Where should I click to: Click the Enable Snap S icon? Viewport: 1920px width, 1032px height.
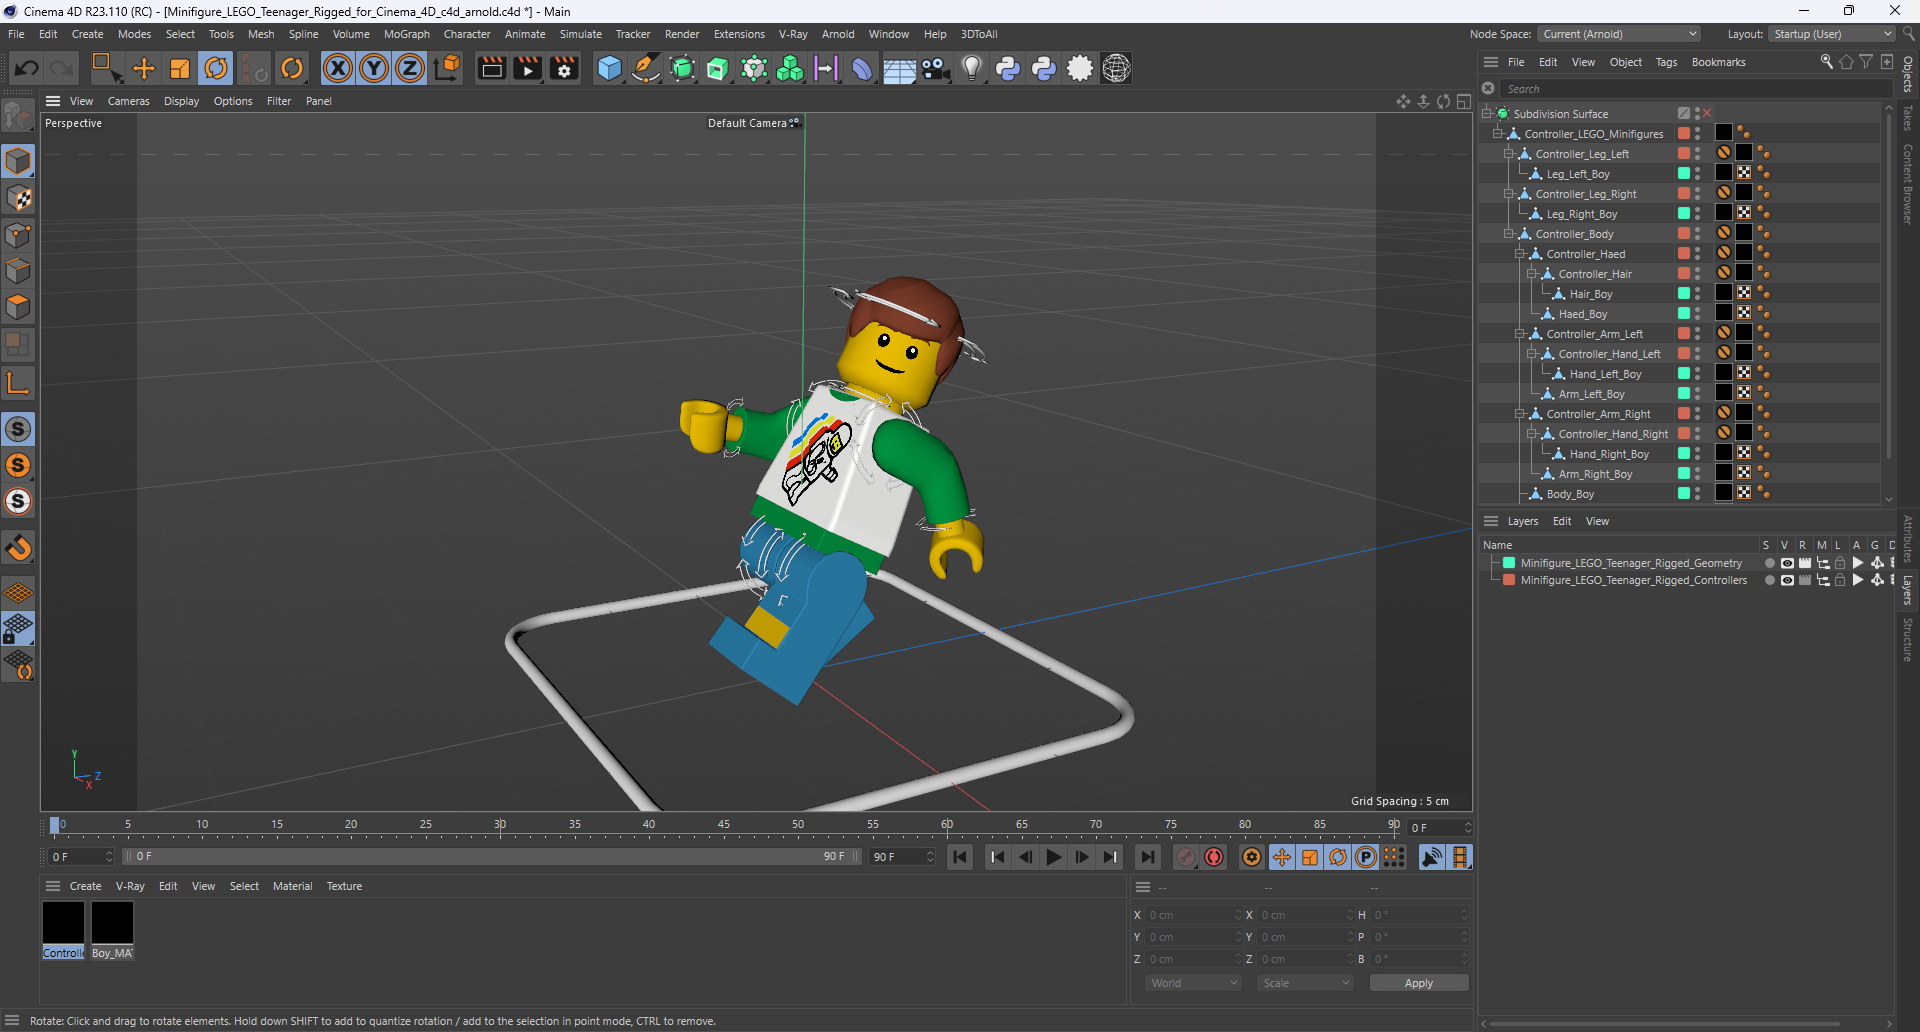click(18, 429)
